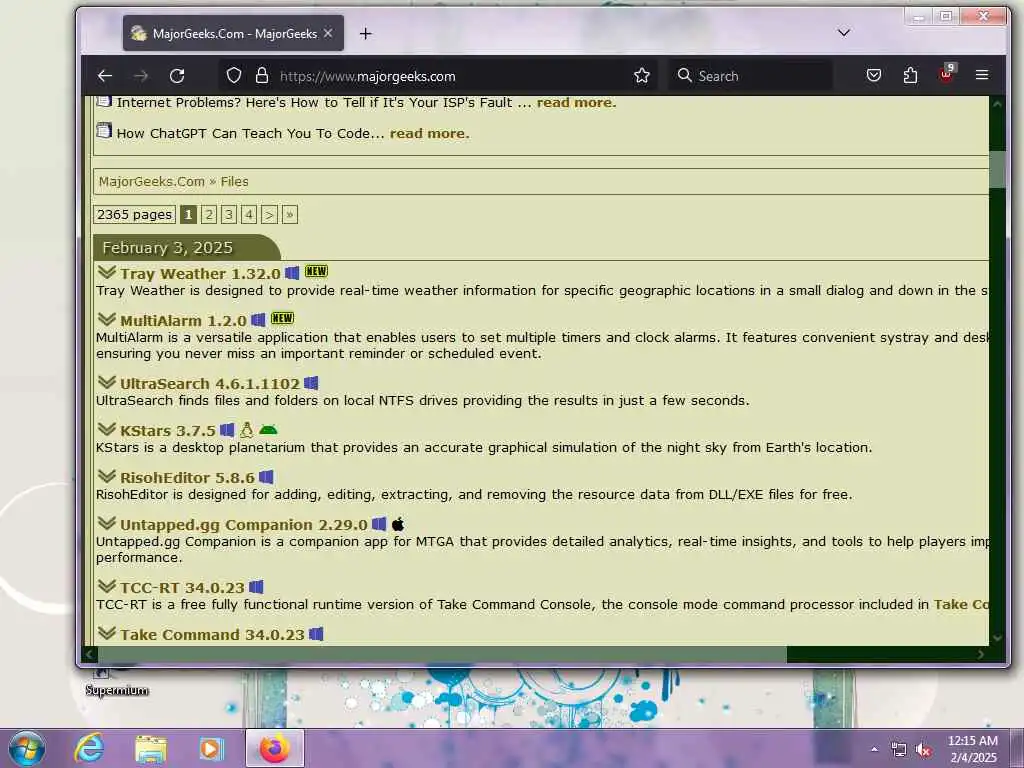Expand the list all tabs chevron
Screen dimensions: 1024x768
pos(844,33)
